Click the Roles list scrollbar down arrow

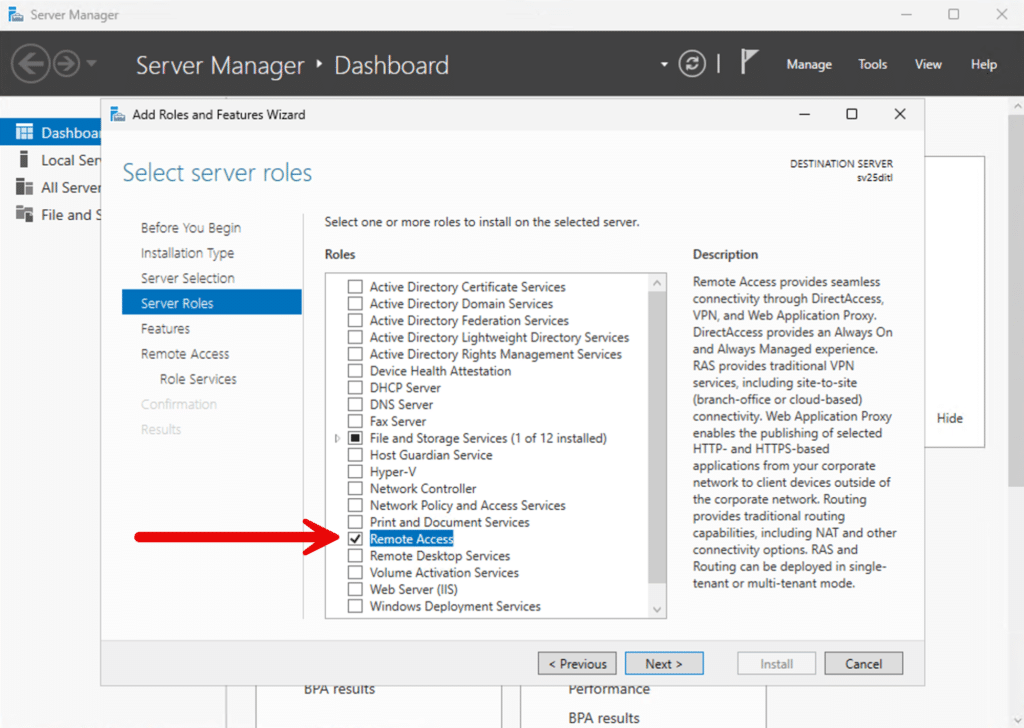[657, 607]
